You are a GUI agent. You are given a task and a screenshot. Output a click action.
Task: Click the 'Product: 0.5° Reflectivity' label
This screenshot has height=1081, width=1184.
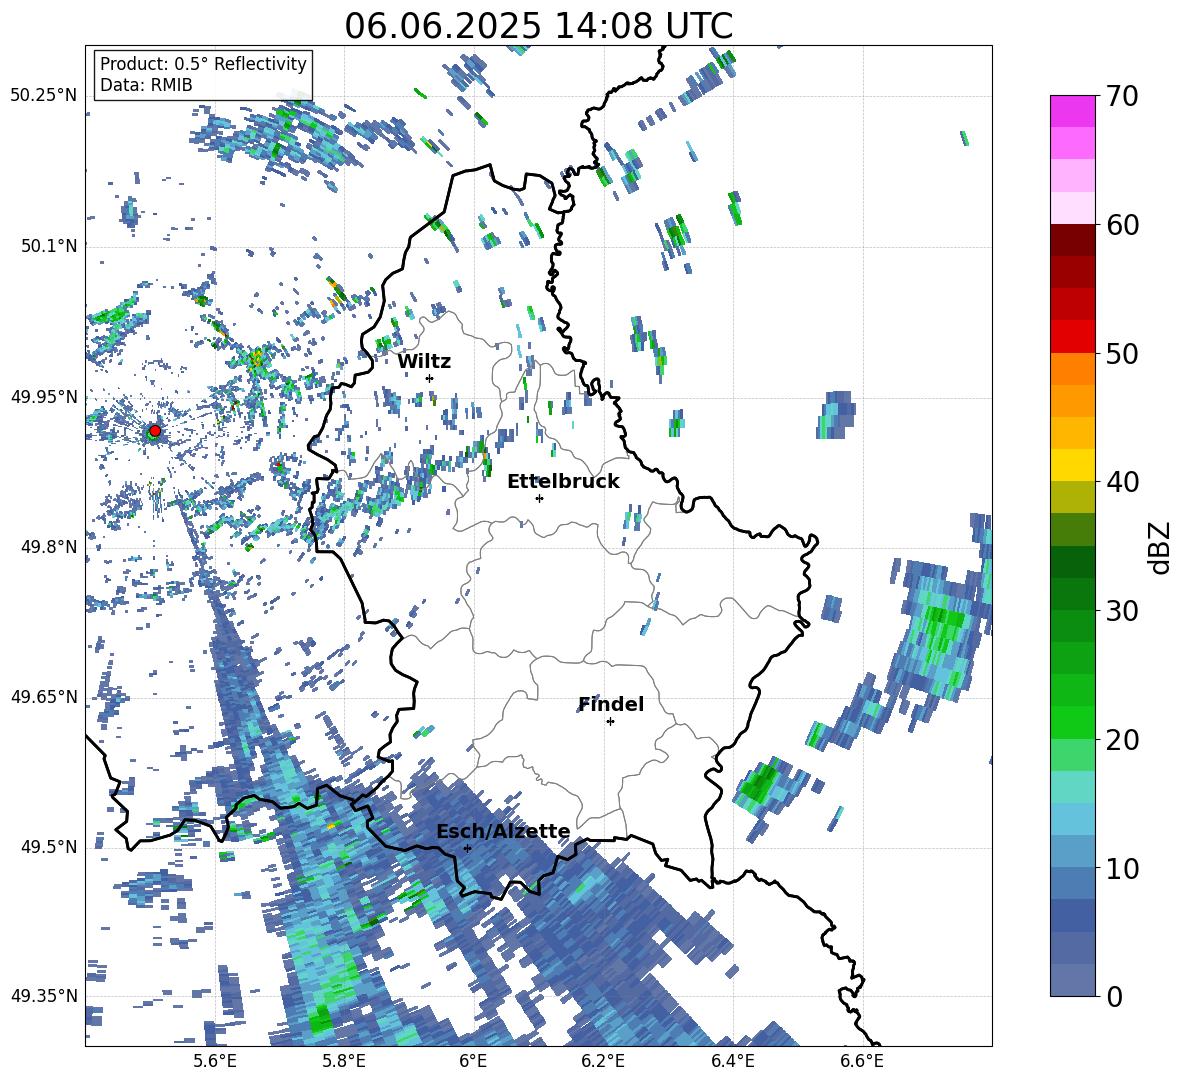[203, 63]
